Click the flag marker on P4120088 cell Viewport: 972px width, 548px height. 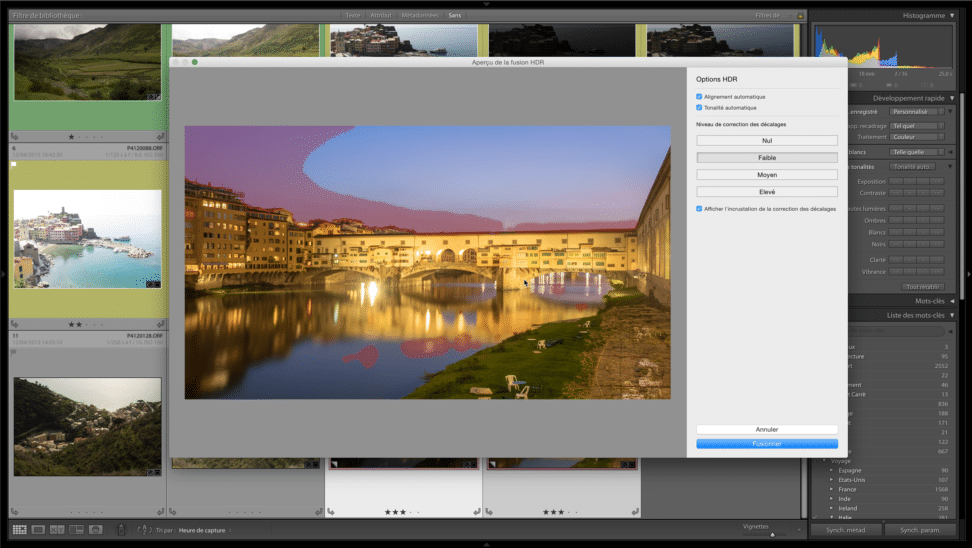coord(14,164)
